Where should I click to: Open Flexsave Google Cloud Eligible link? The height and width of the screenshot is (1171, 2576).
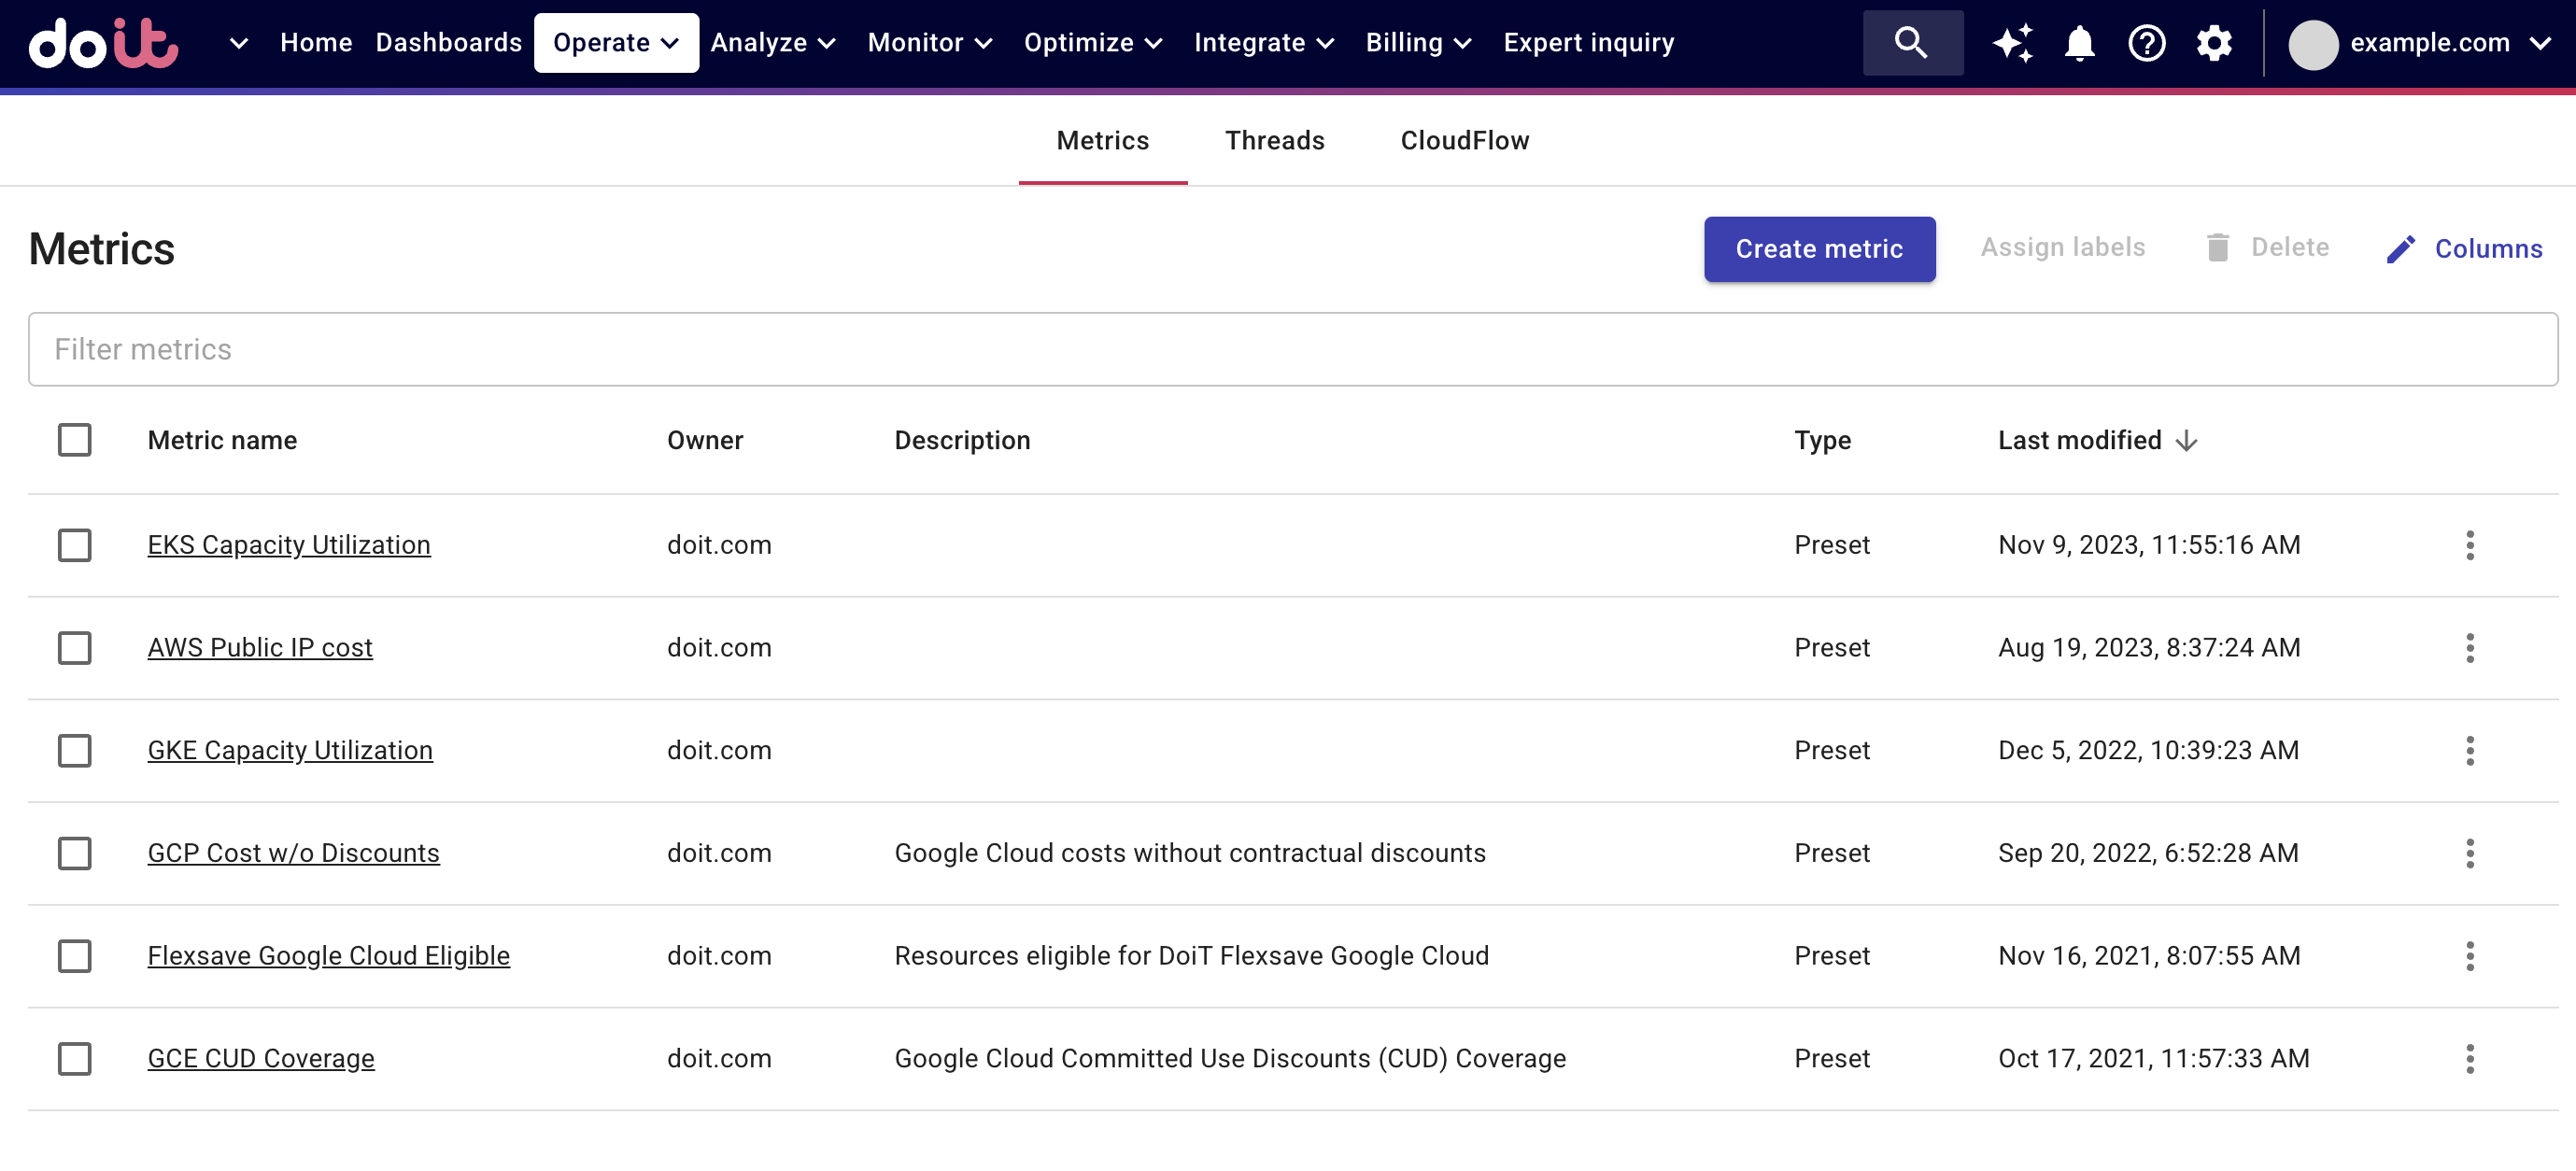328,956
